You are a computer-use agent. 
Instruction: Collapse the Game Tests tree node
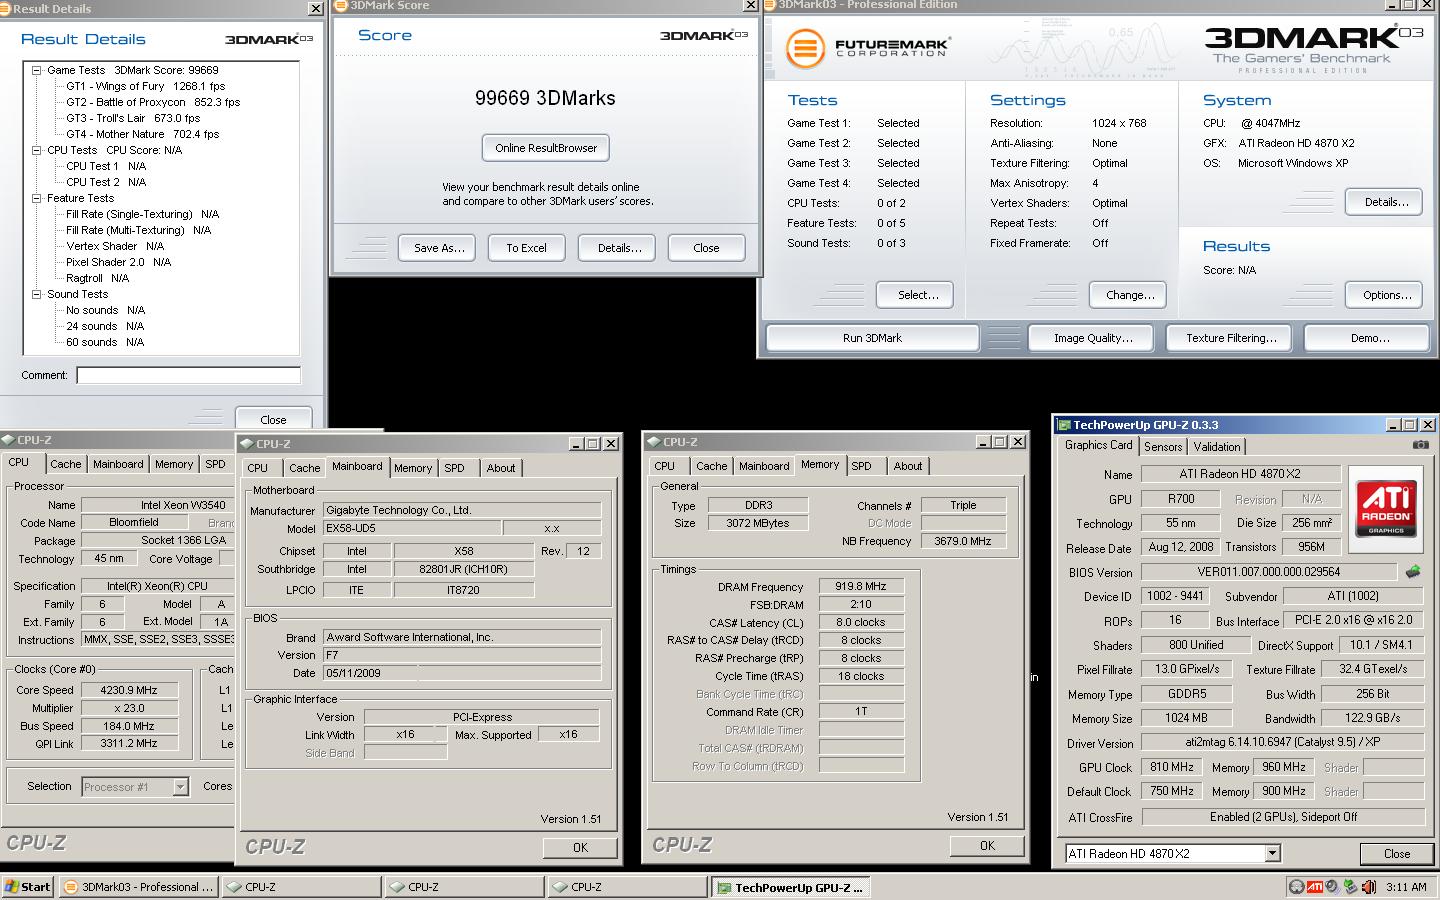(x=37, y=70)
